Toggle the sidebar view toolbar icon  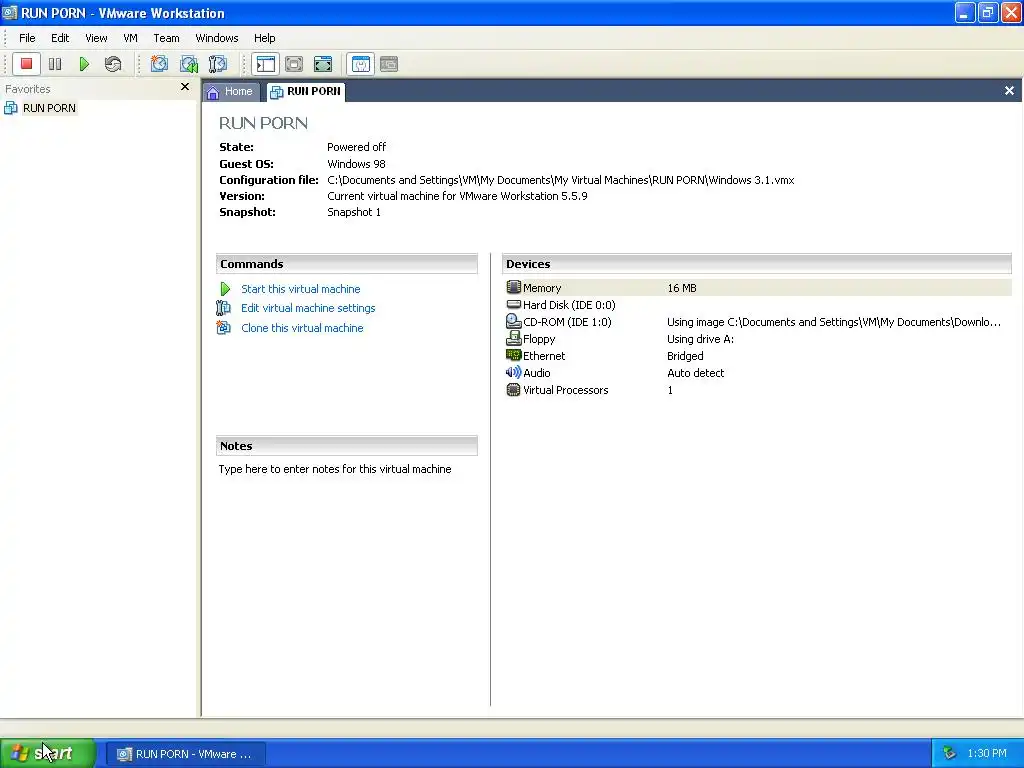pyautogui.click(x=266, y=64)
